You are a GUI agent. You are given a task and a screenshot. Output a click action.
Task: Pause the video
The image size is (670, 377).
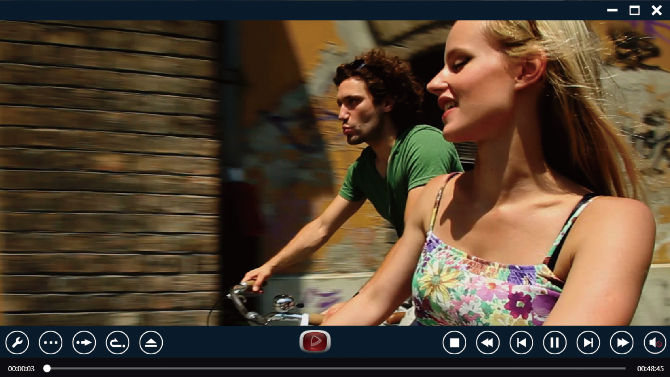click(x=555, y=343)
